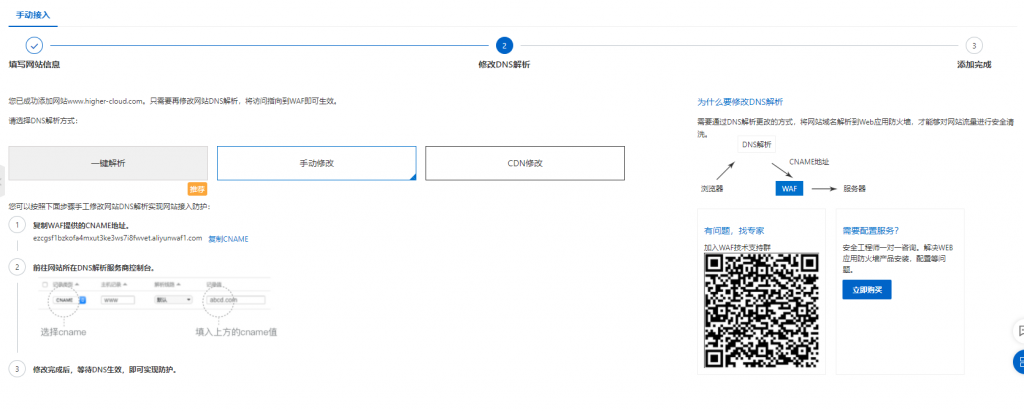The height and width of the screenshot is (411, 1024).
Task: Open the 默认 line dropdown in example
Action: pos(173,300)
